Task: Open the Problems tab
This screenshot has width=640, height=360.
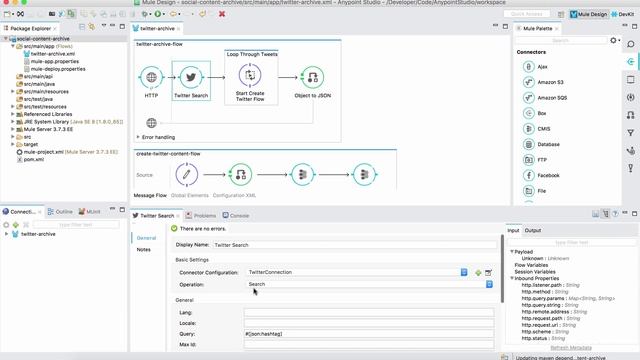Action: 201,216
